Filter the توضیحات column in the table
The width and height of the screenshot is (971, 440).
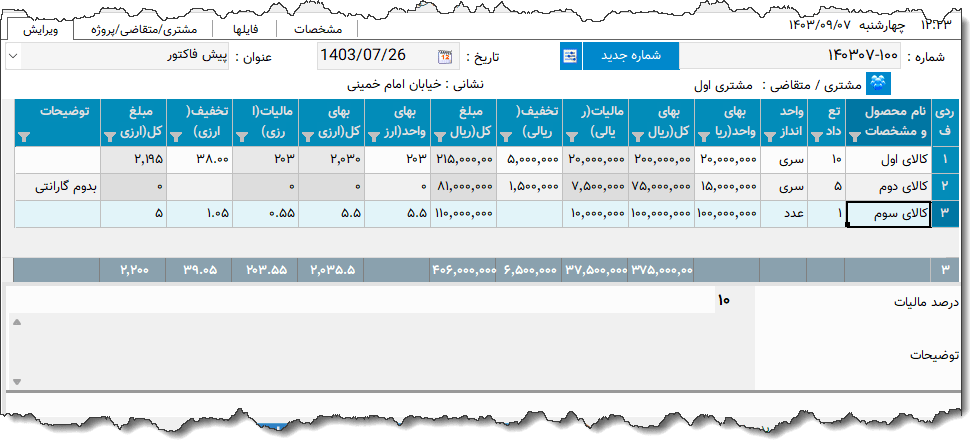coord(25,136)
